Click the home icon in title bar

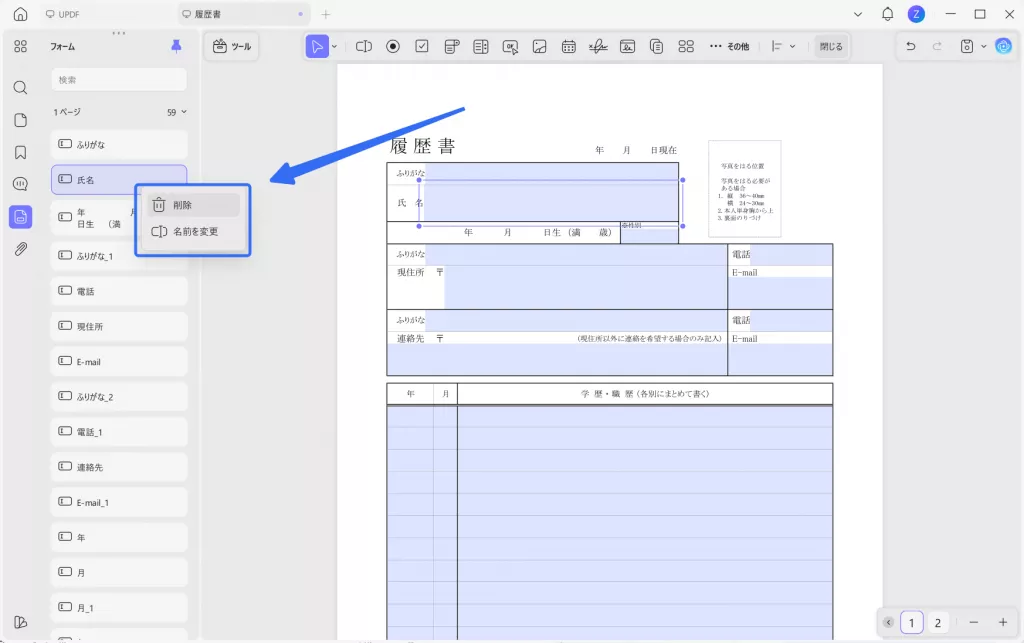click(x=20, y=14)
